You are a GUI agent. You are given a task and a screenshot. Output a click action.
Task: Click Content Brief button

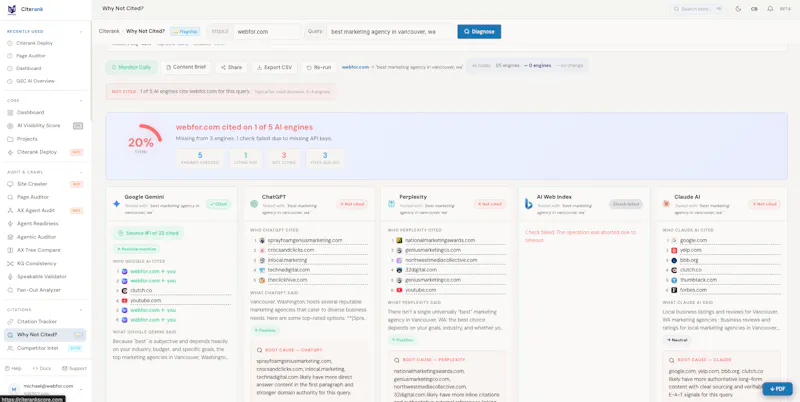(x=186, y=67)
